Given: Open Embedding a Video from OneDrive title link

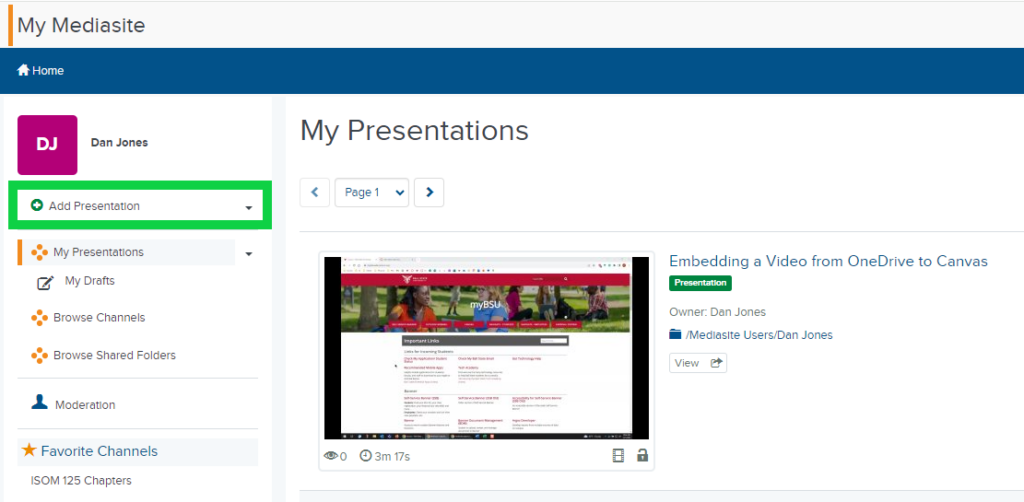Looking at the screenshot, I should (828, 261).
